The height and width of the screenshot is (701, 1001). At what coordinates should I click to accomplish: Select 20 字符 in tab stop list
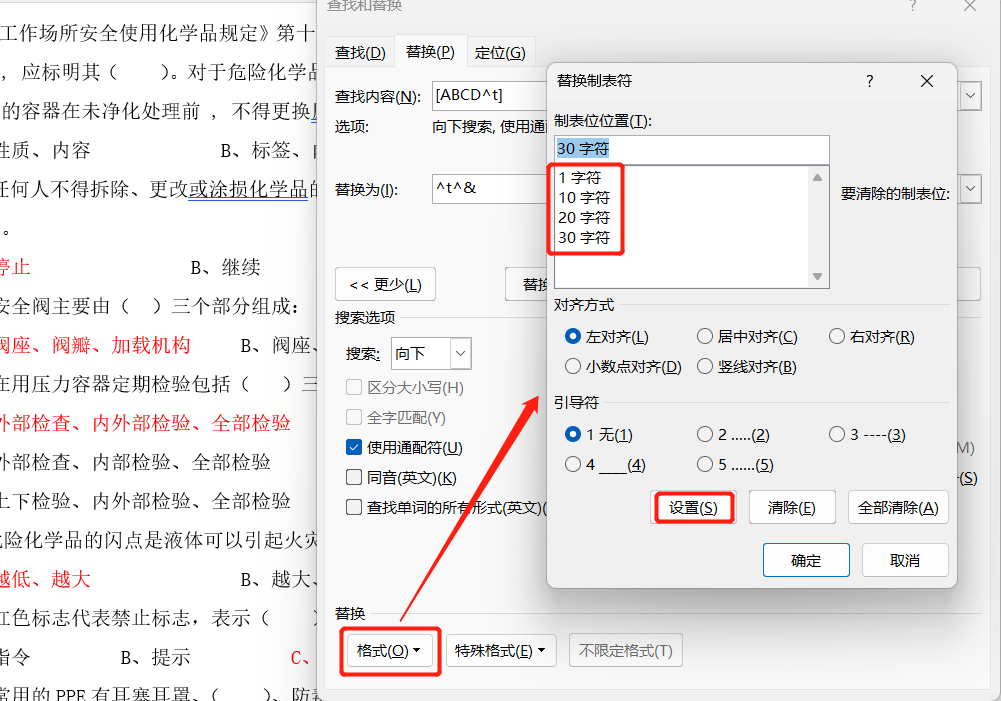583,218
